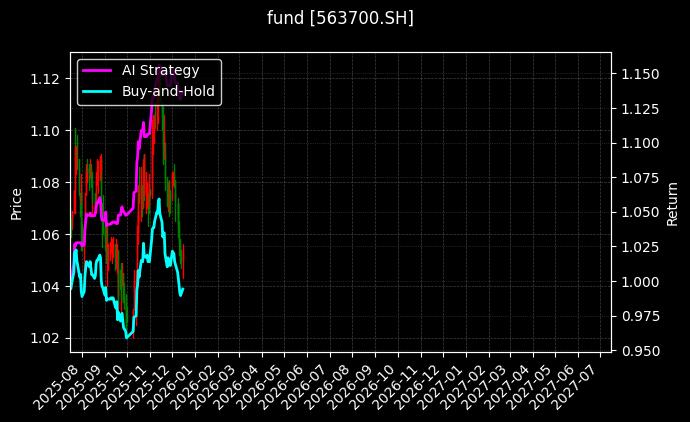Click the chart title 'fund [563700.SH]'

340,18
